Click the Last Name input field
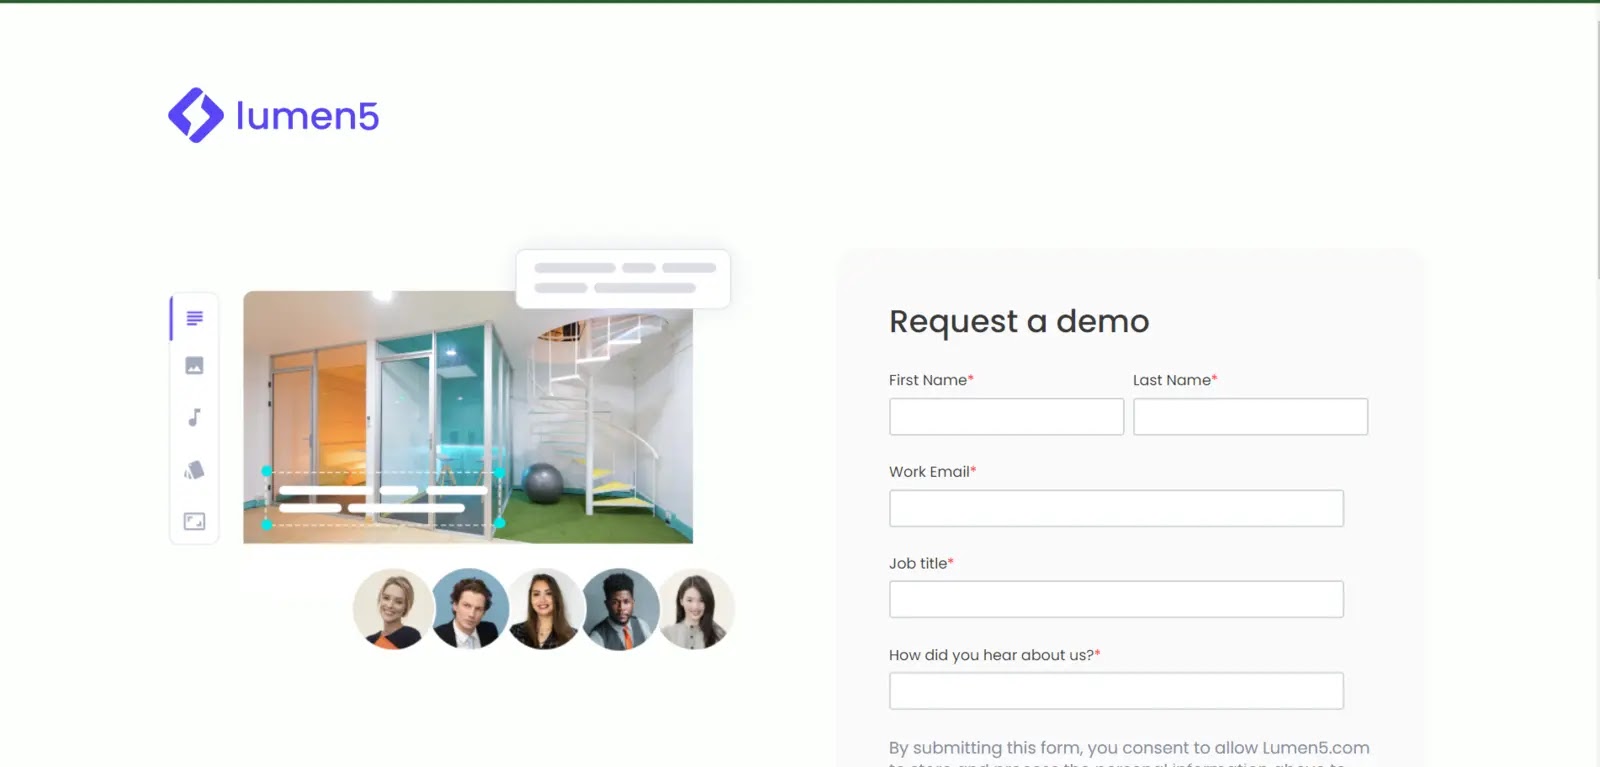 (x=1250, y=417)
